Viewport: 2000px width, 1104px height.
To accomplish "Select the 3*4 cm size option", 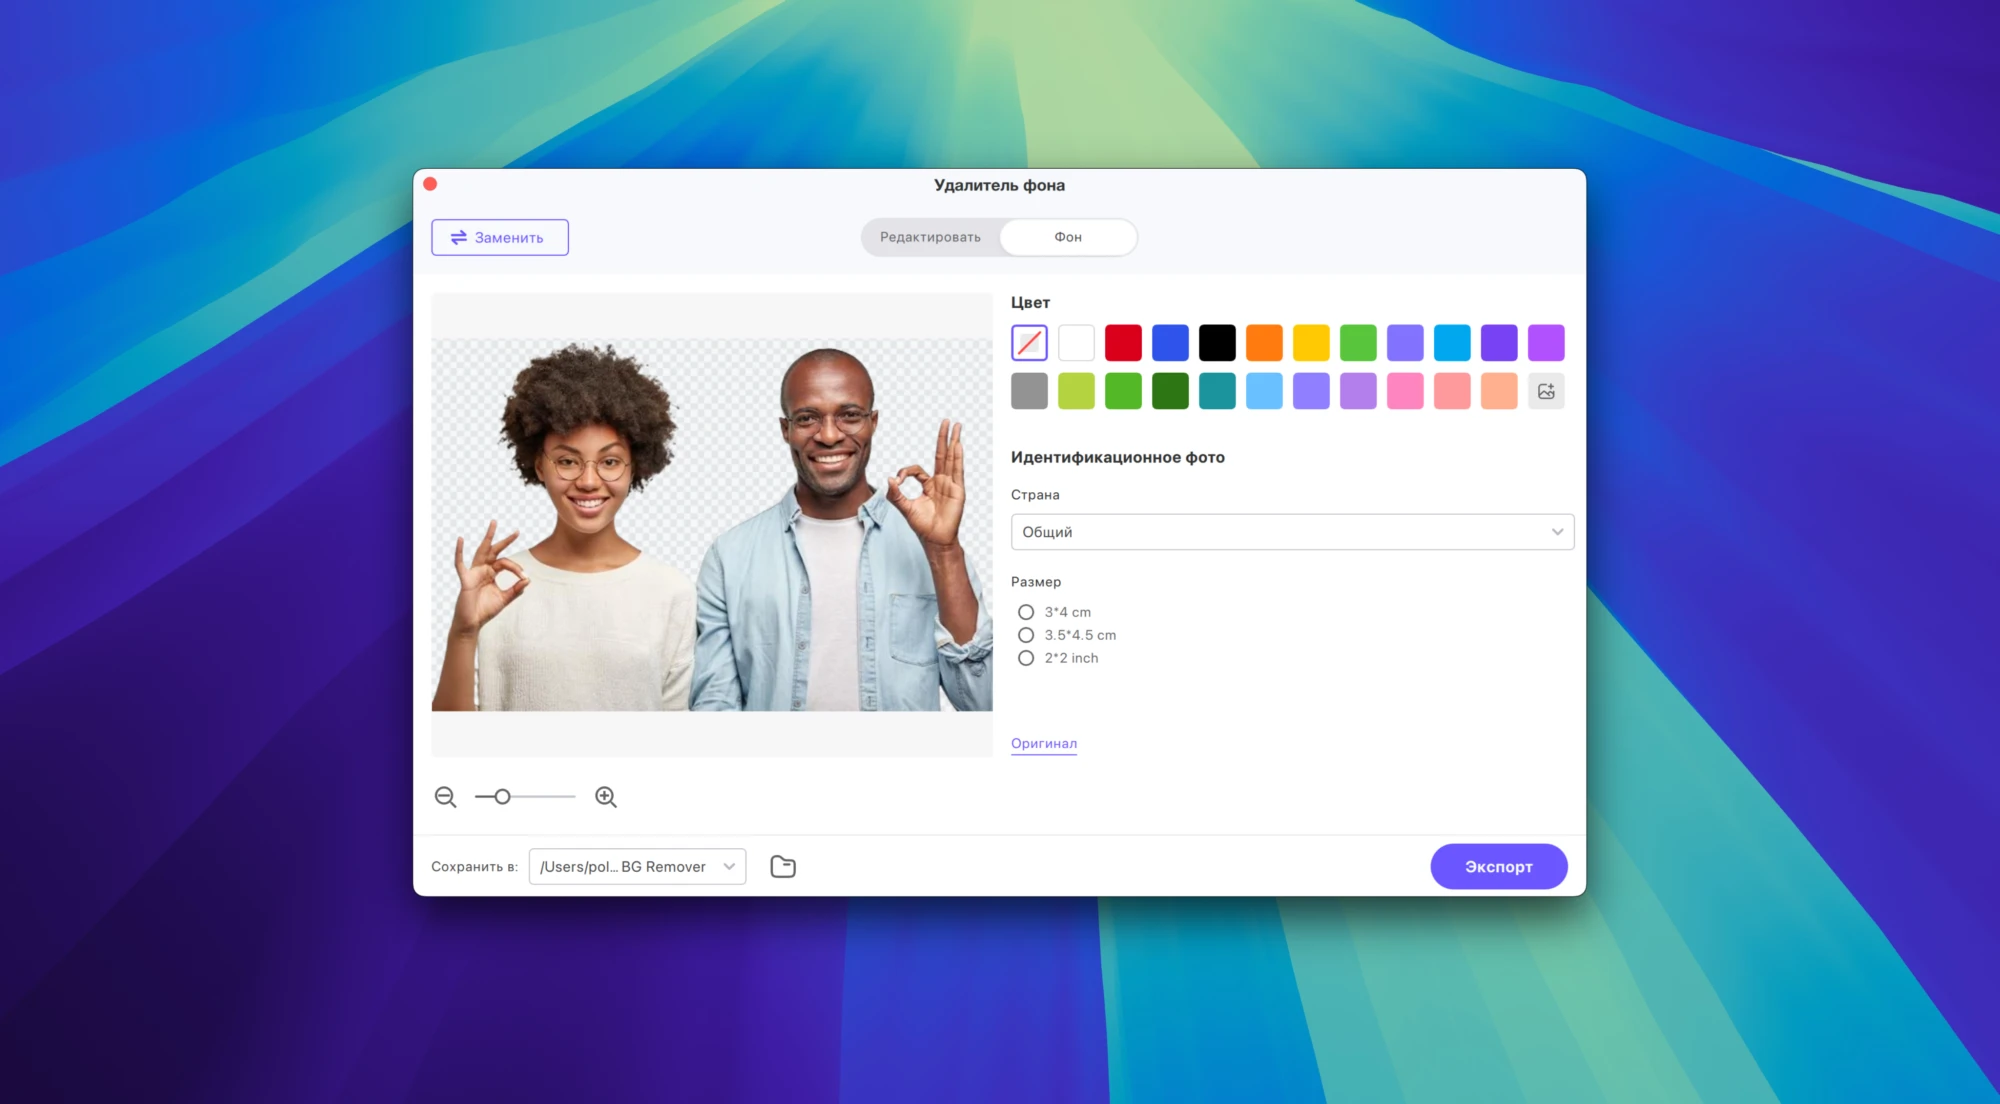I will click(1026, 612).
